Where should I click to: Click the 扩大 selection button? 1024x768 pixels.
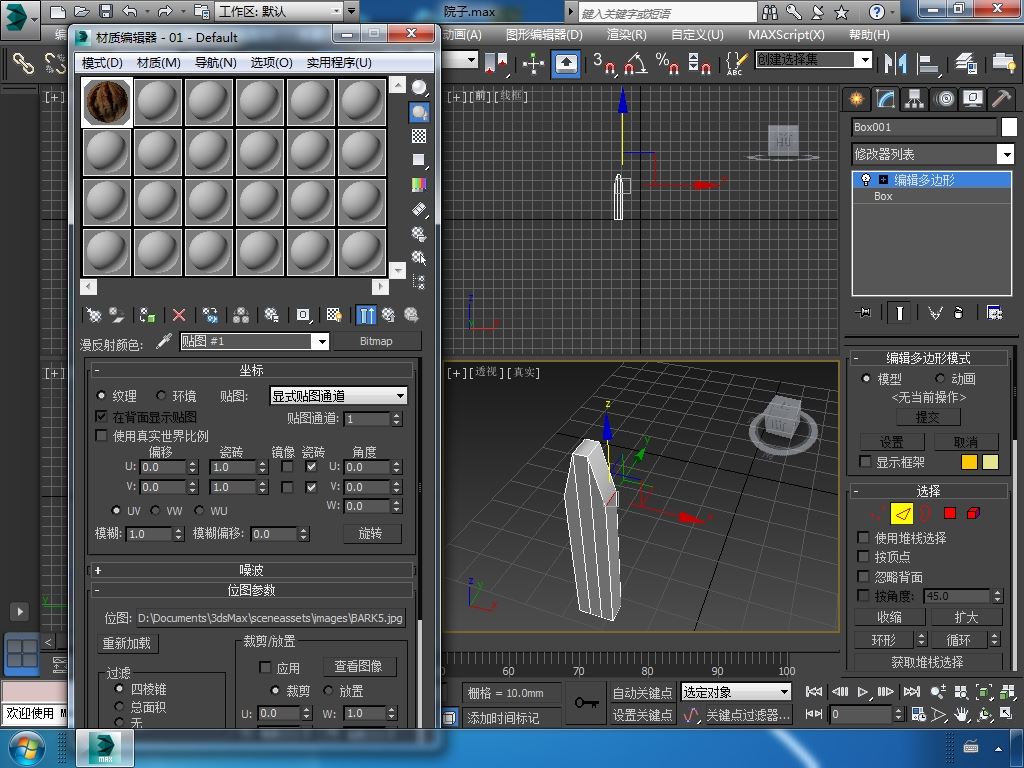967,617
